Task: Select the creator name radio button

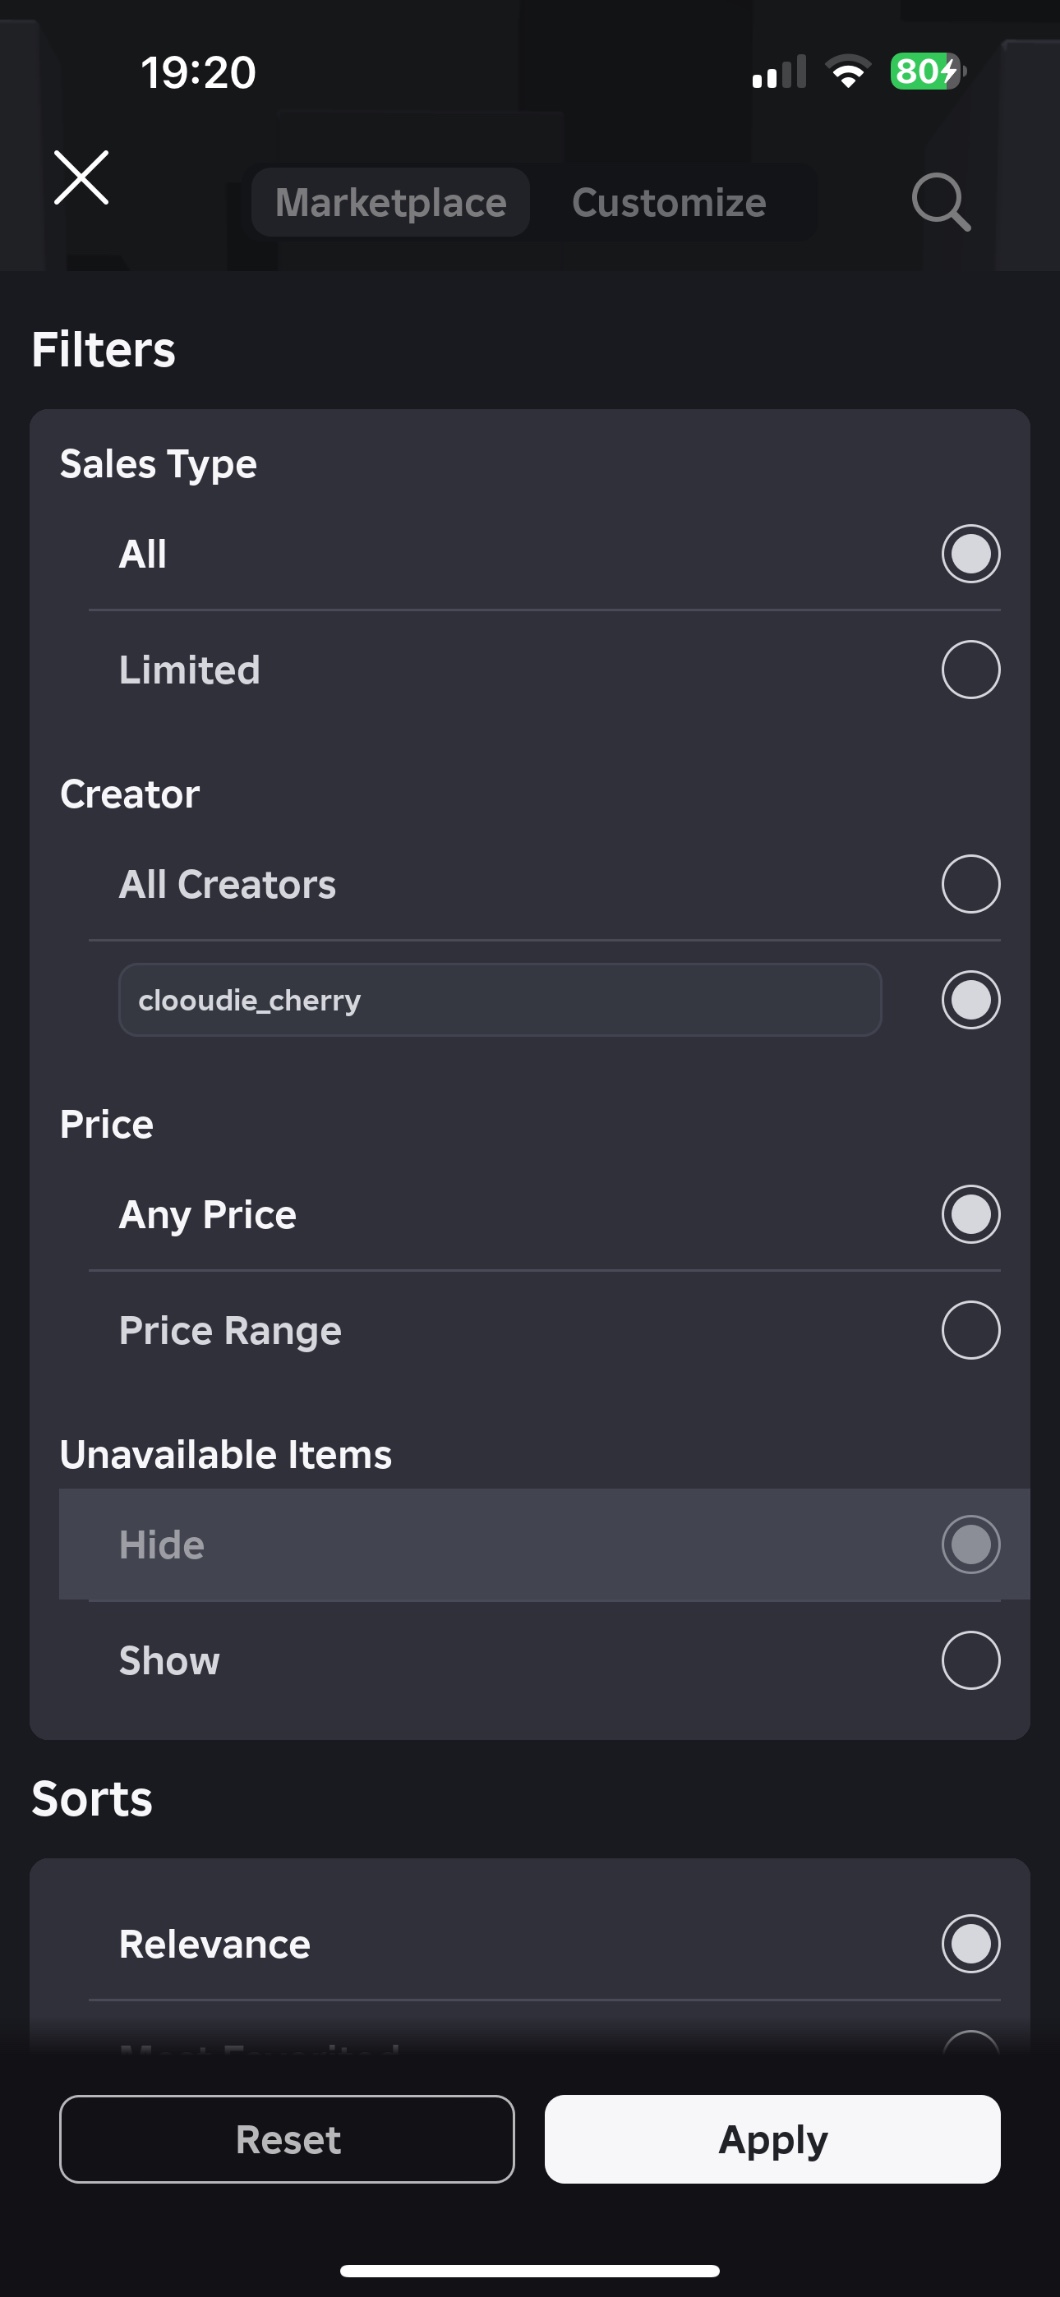Action: click(x=970, y=1000)
